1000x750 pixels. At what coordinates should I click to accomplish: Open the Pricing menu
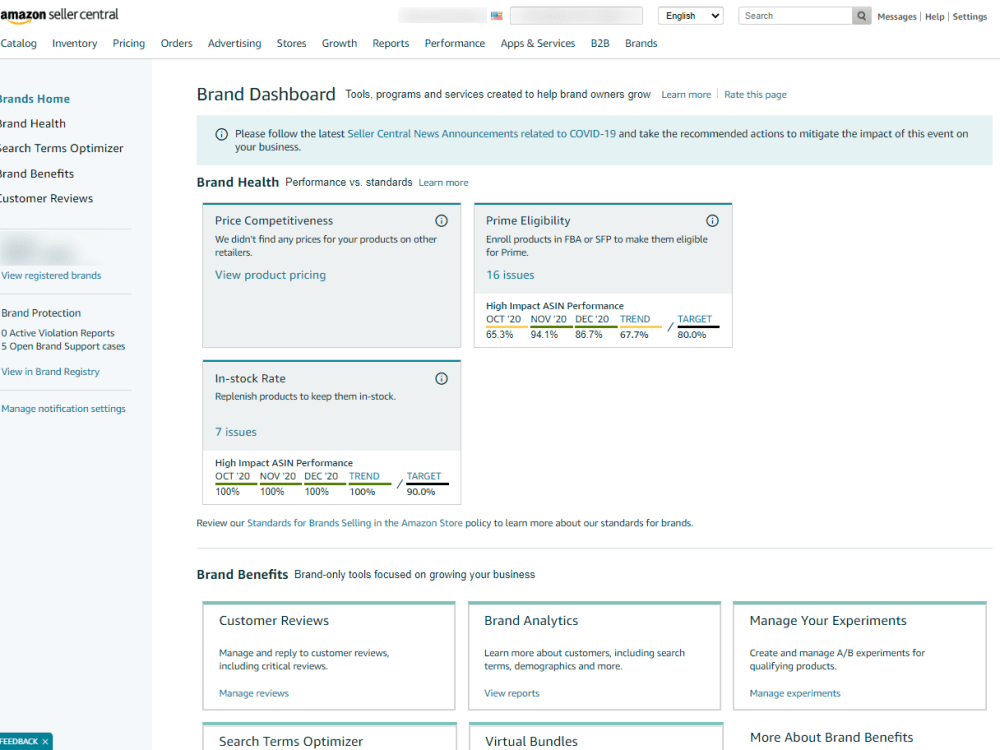click(x=129, y=43)
